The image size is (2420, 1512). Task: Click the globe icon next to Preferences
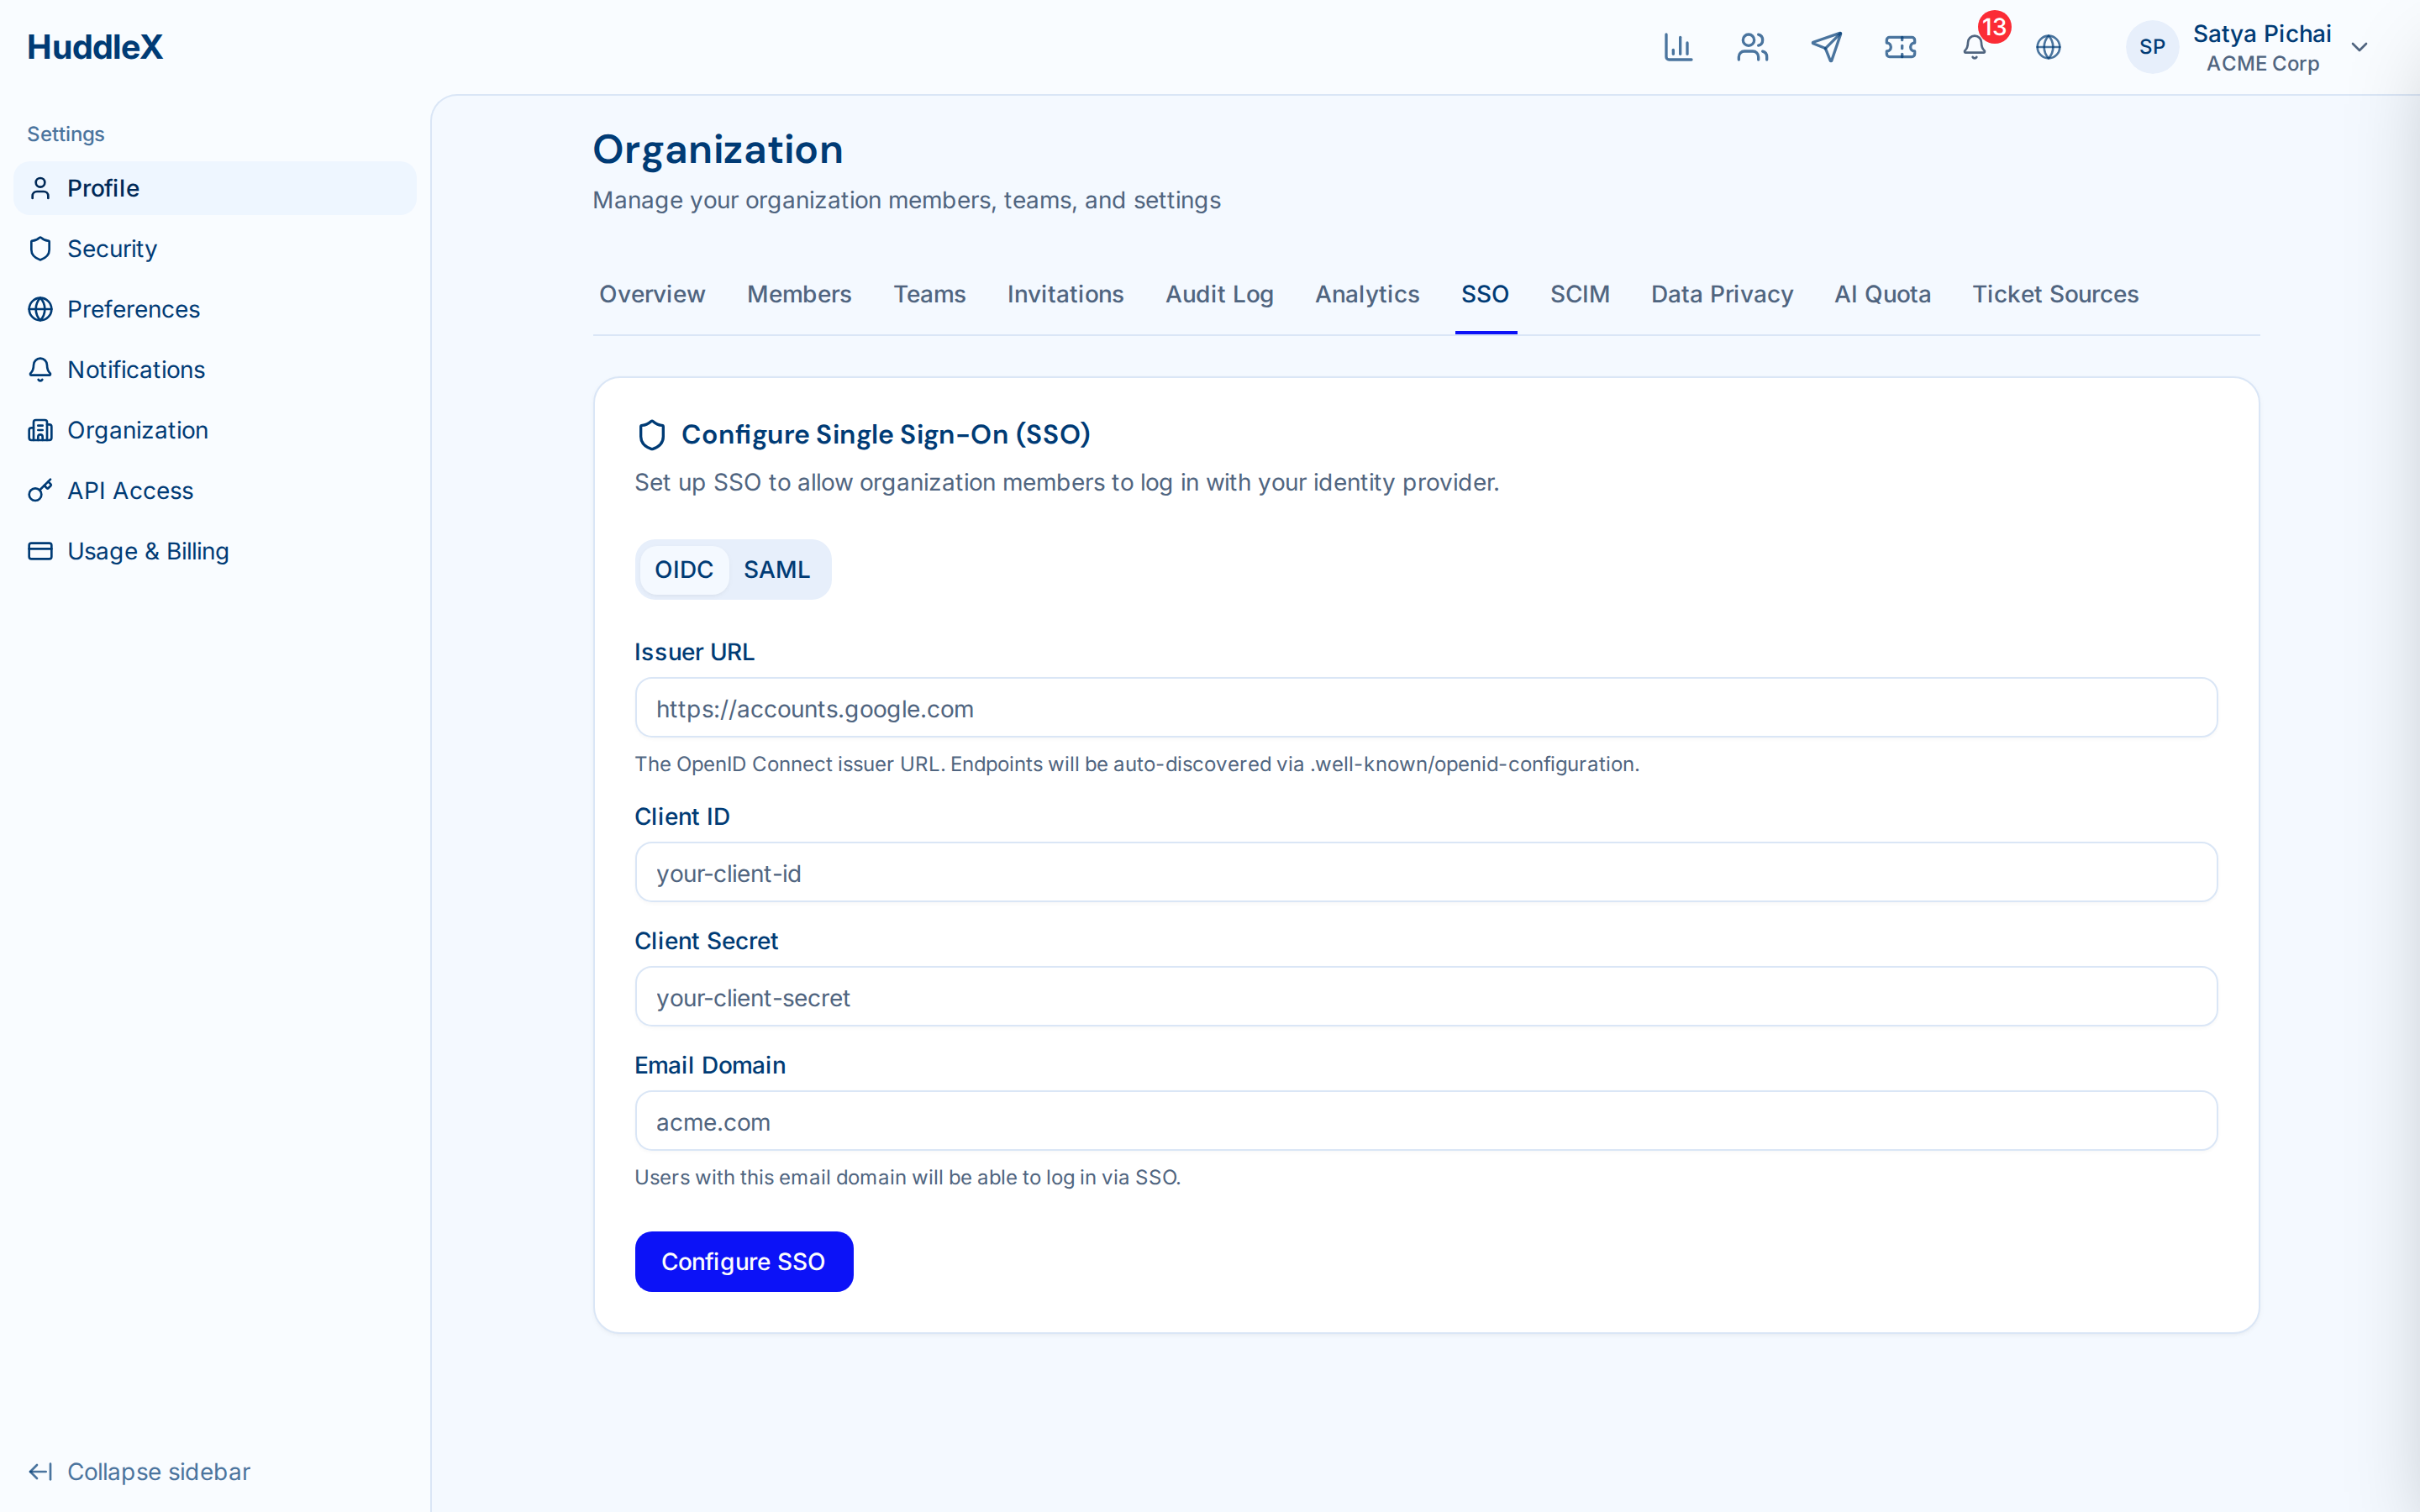pyautogui.click(x=40, y=309)
